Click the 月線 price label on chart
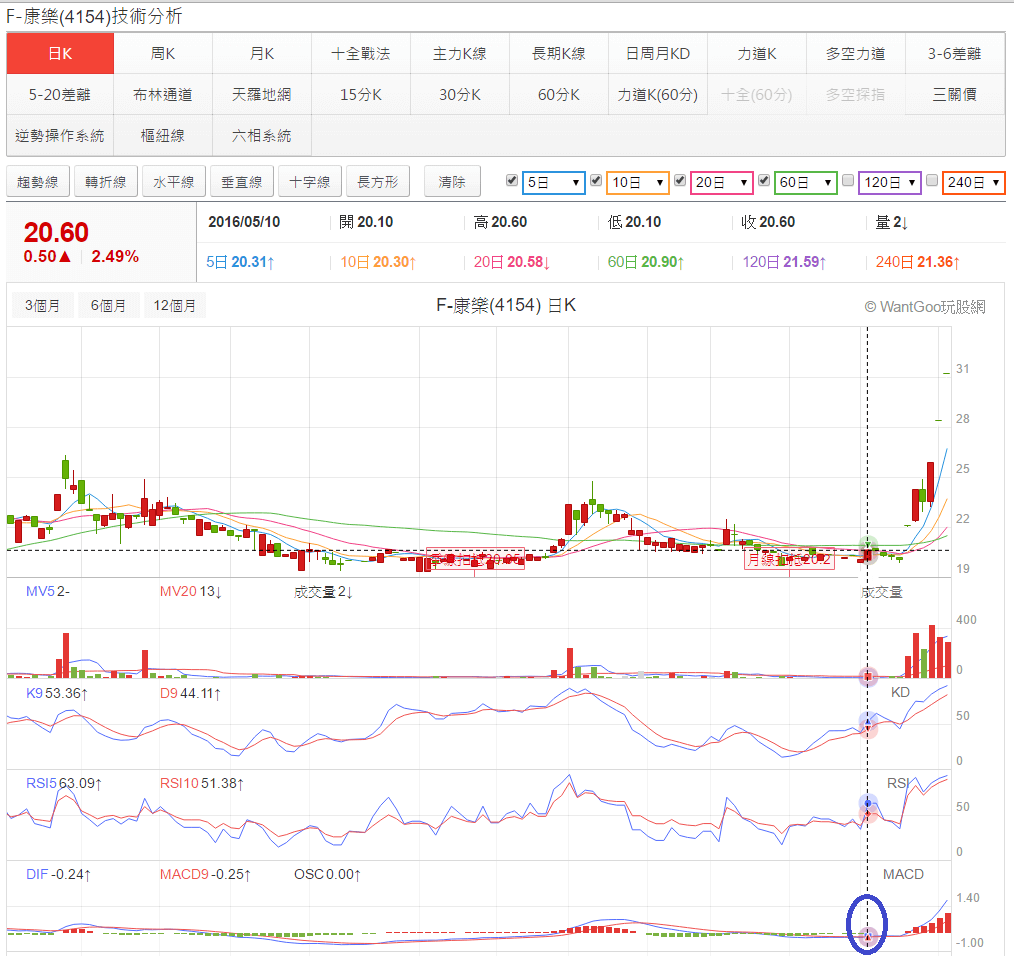The height and width of the screenshot is (956, 1014). tap(788, 561)
